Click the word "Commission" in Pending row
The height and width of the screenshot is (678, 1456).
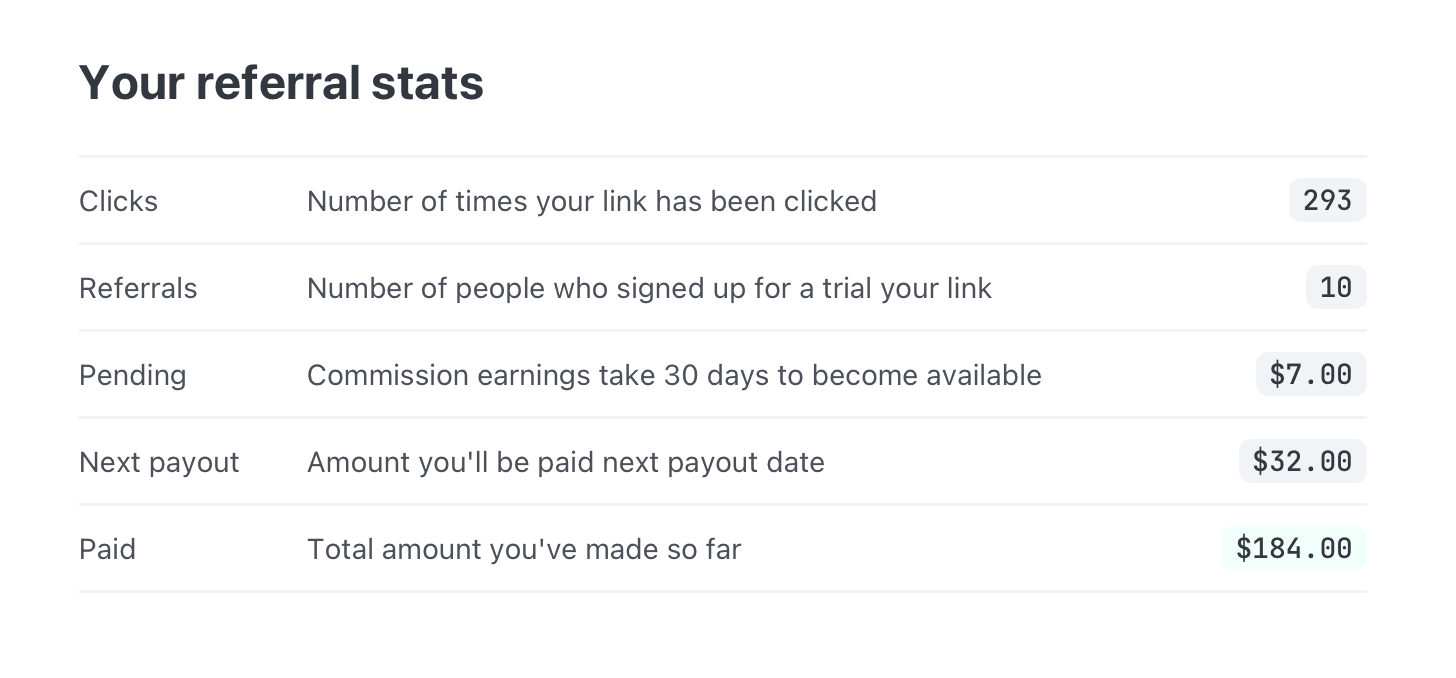click(387, 375)
